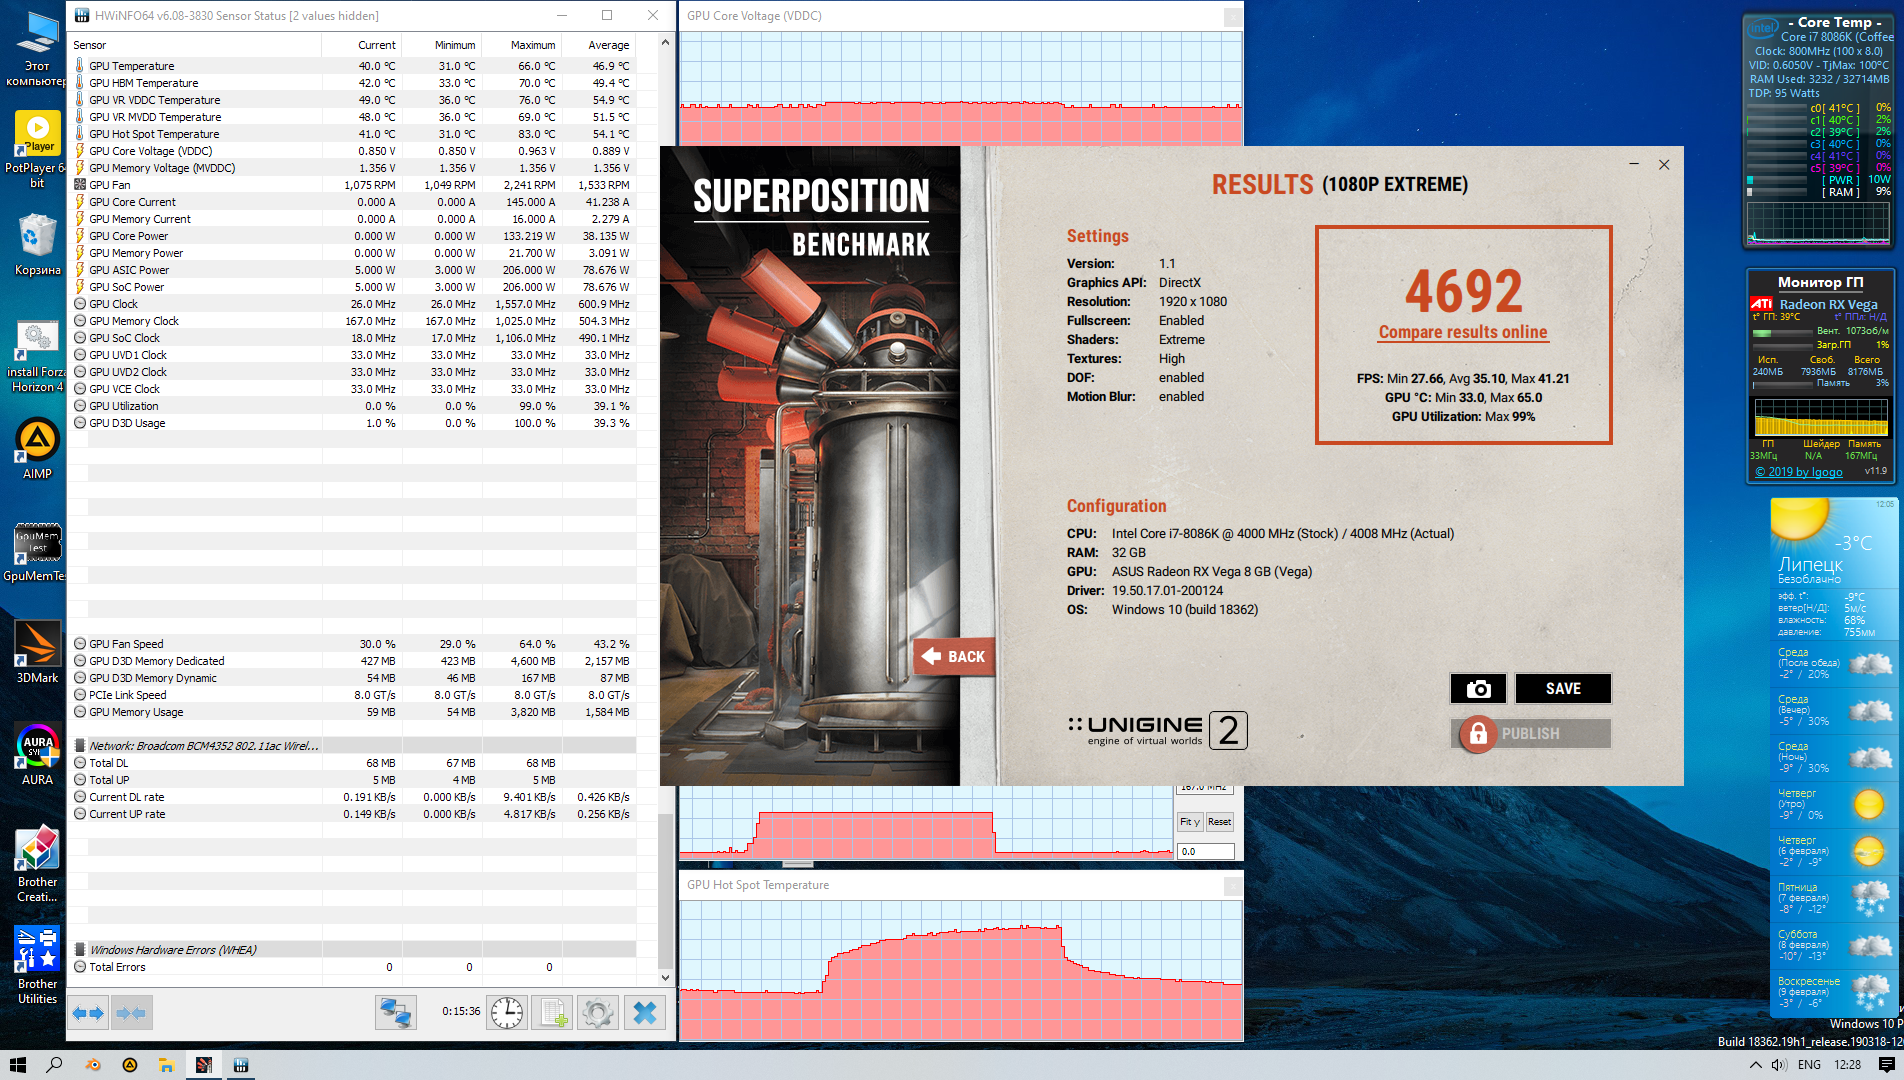1904x1080 pixels.
Task: Select the install Forza Horizon 4 icon
Action: (37, 354)
